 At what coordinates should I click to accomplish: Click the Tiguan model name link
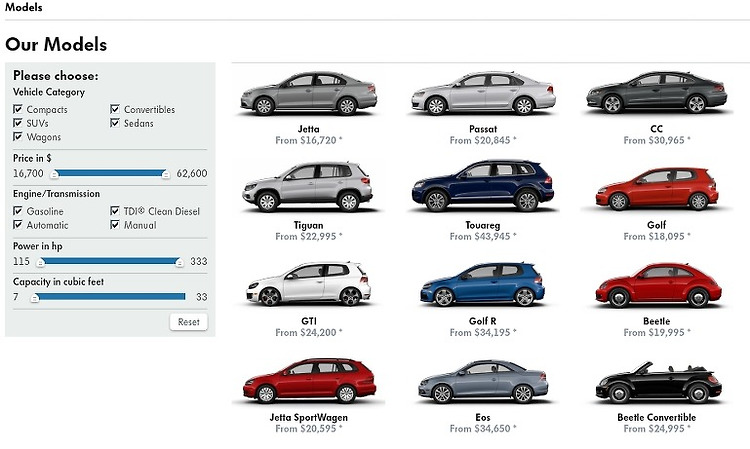(x=309, y=225)
